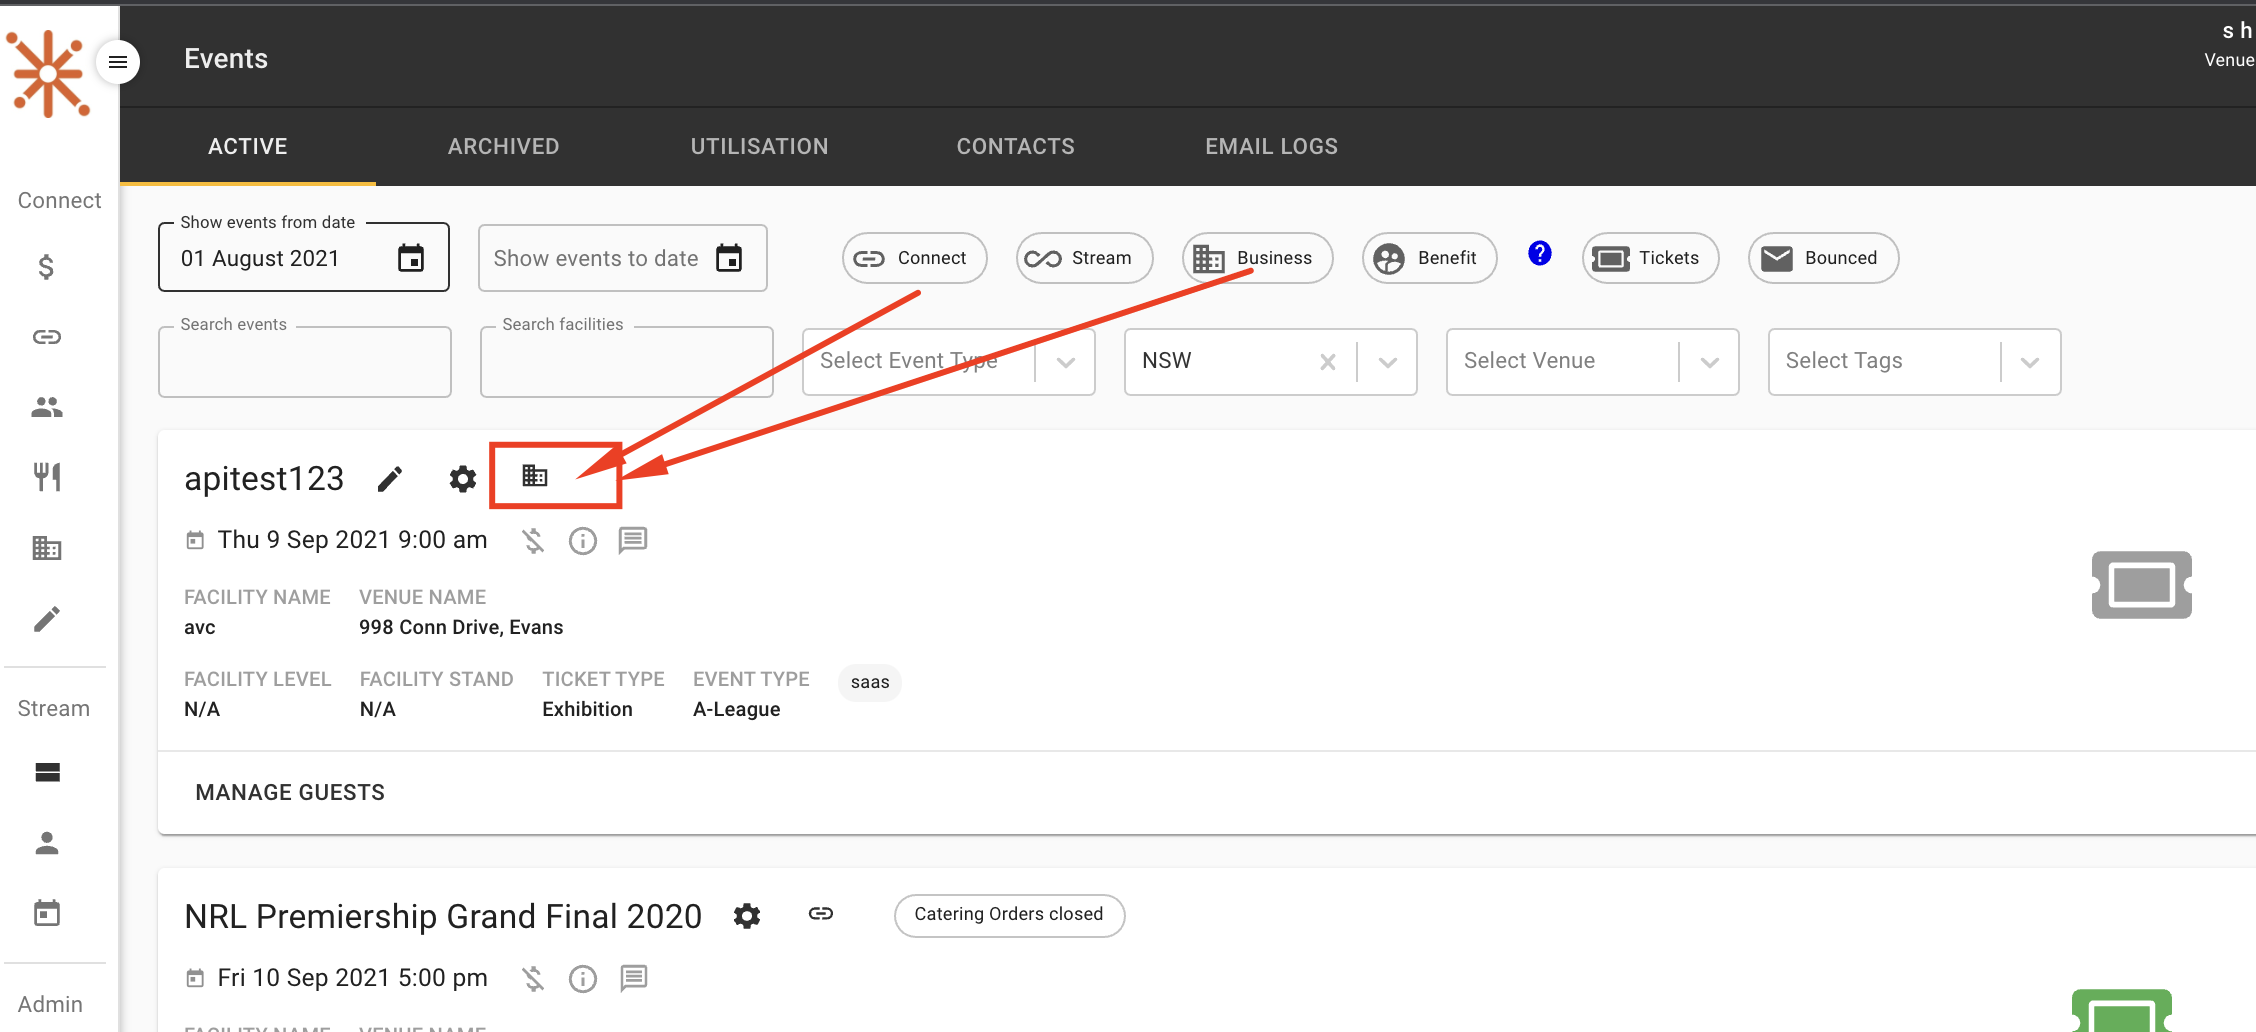Screen dimensions: 2256x1032
Task: Toggle the Tickets filter chip
Action: [x=1650, y=258]
